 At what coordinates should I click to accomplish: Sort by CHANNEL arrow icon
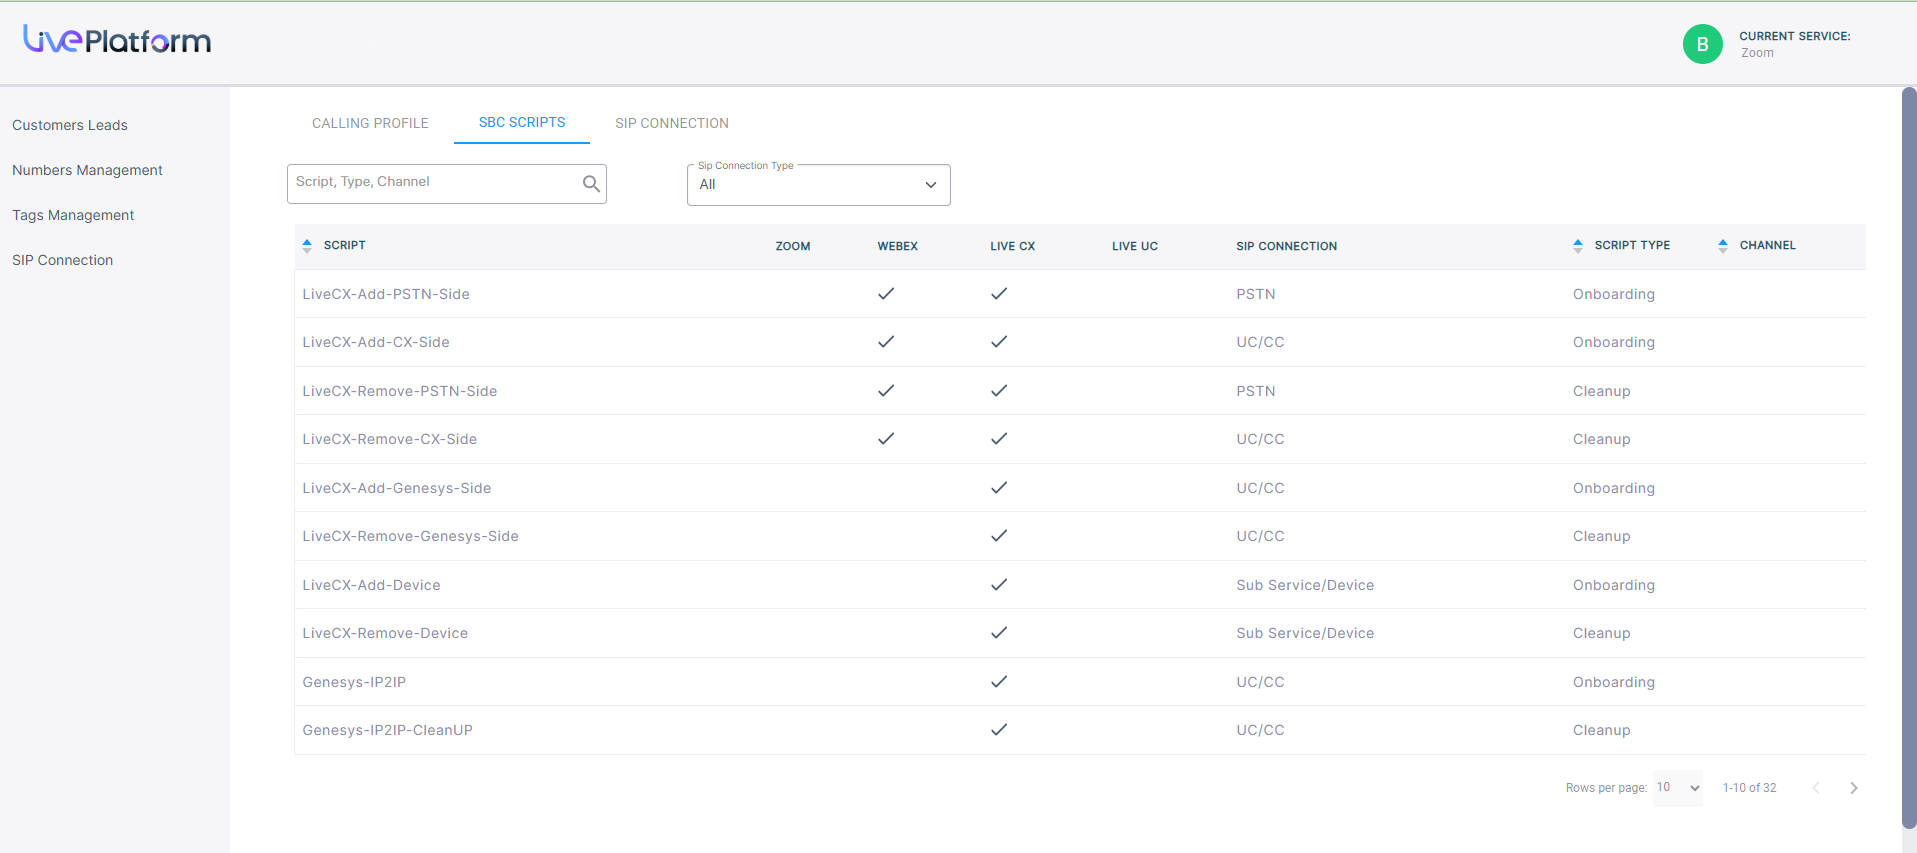point(1723,246)
